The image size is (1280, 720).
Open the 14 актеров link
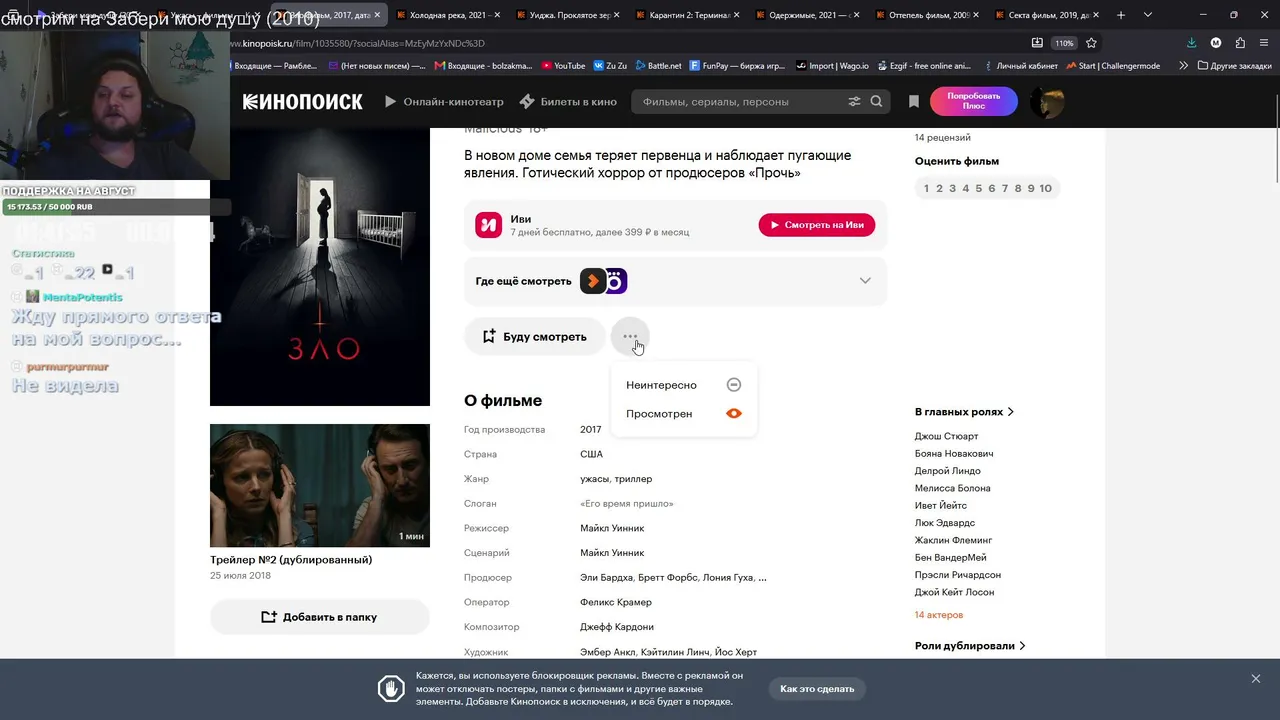[939, 615]
